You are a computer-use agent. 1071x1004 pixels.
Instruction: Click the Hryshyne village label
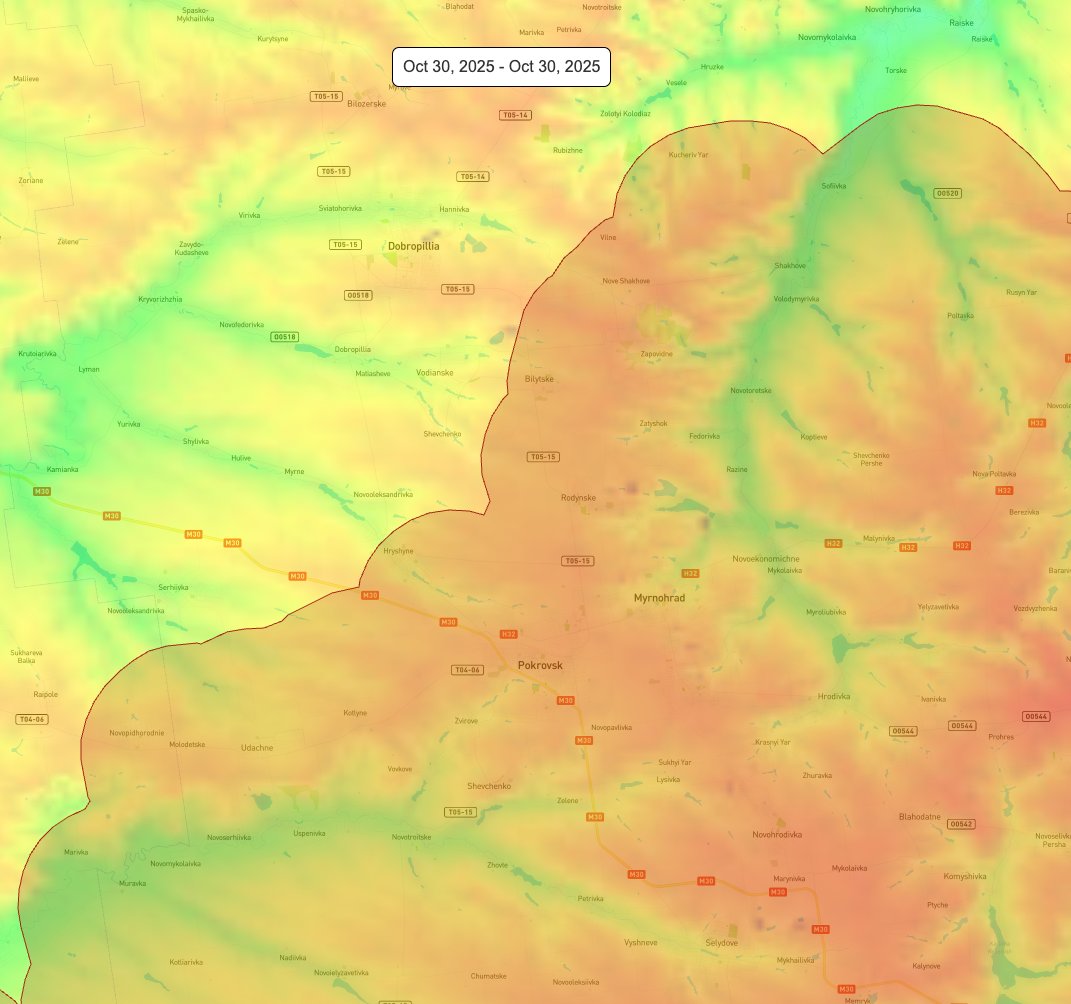398,551
